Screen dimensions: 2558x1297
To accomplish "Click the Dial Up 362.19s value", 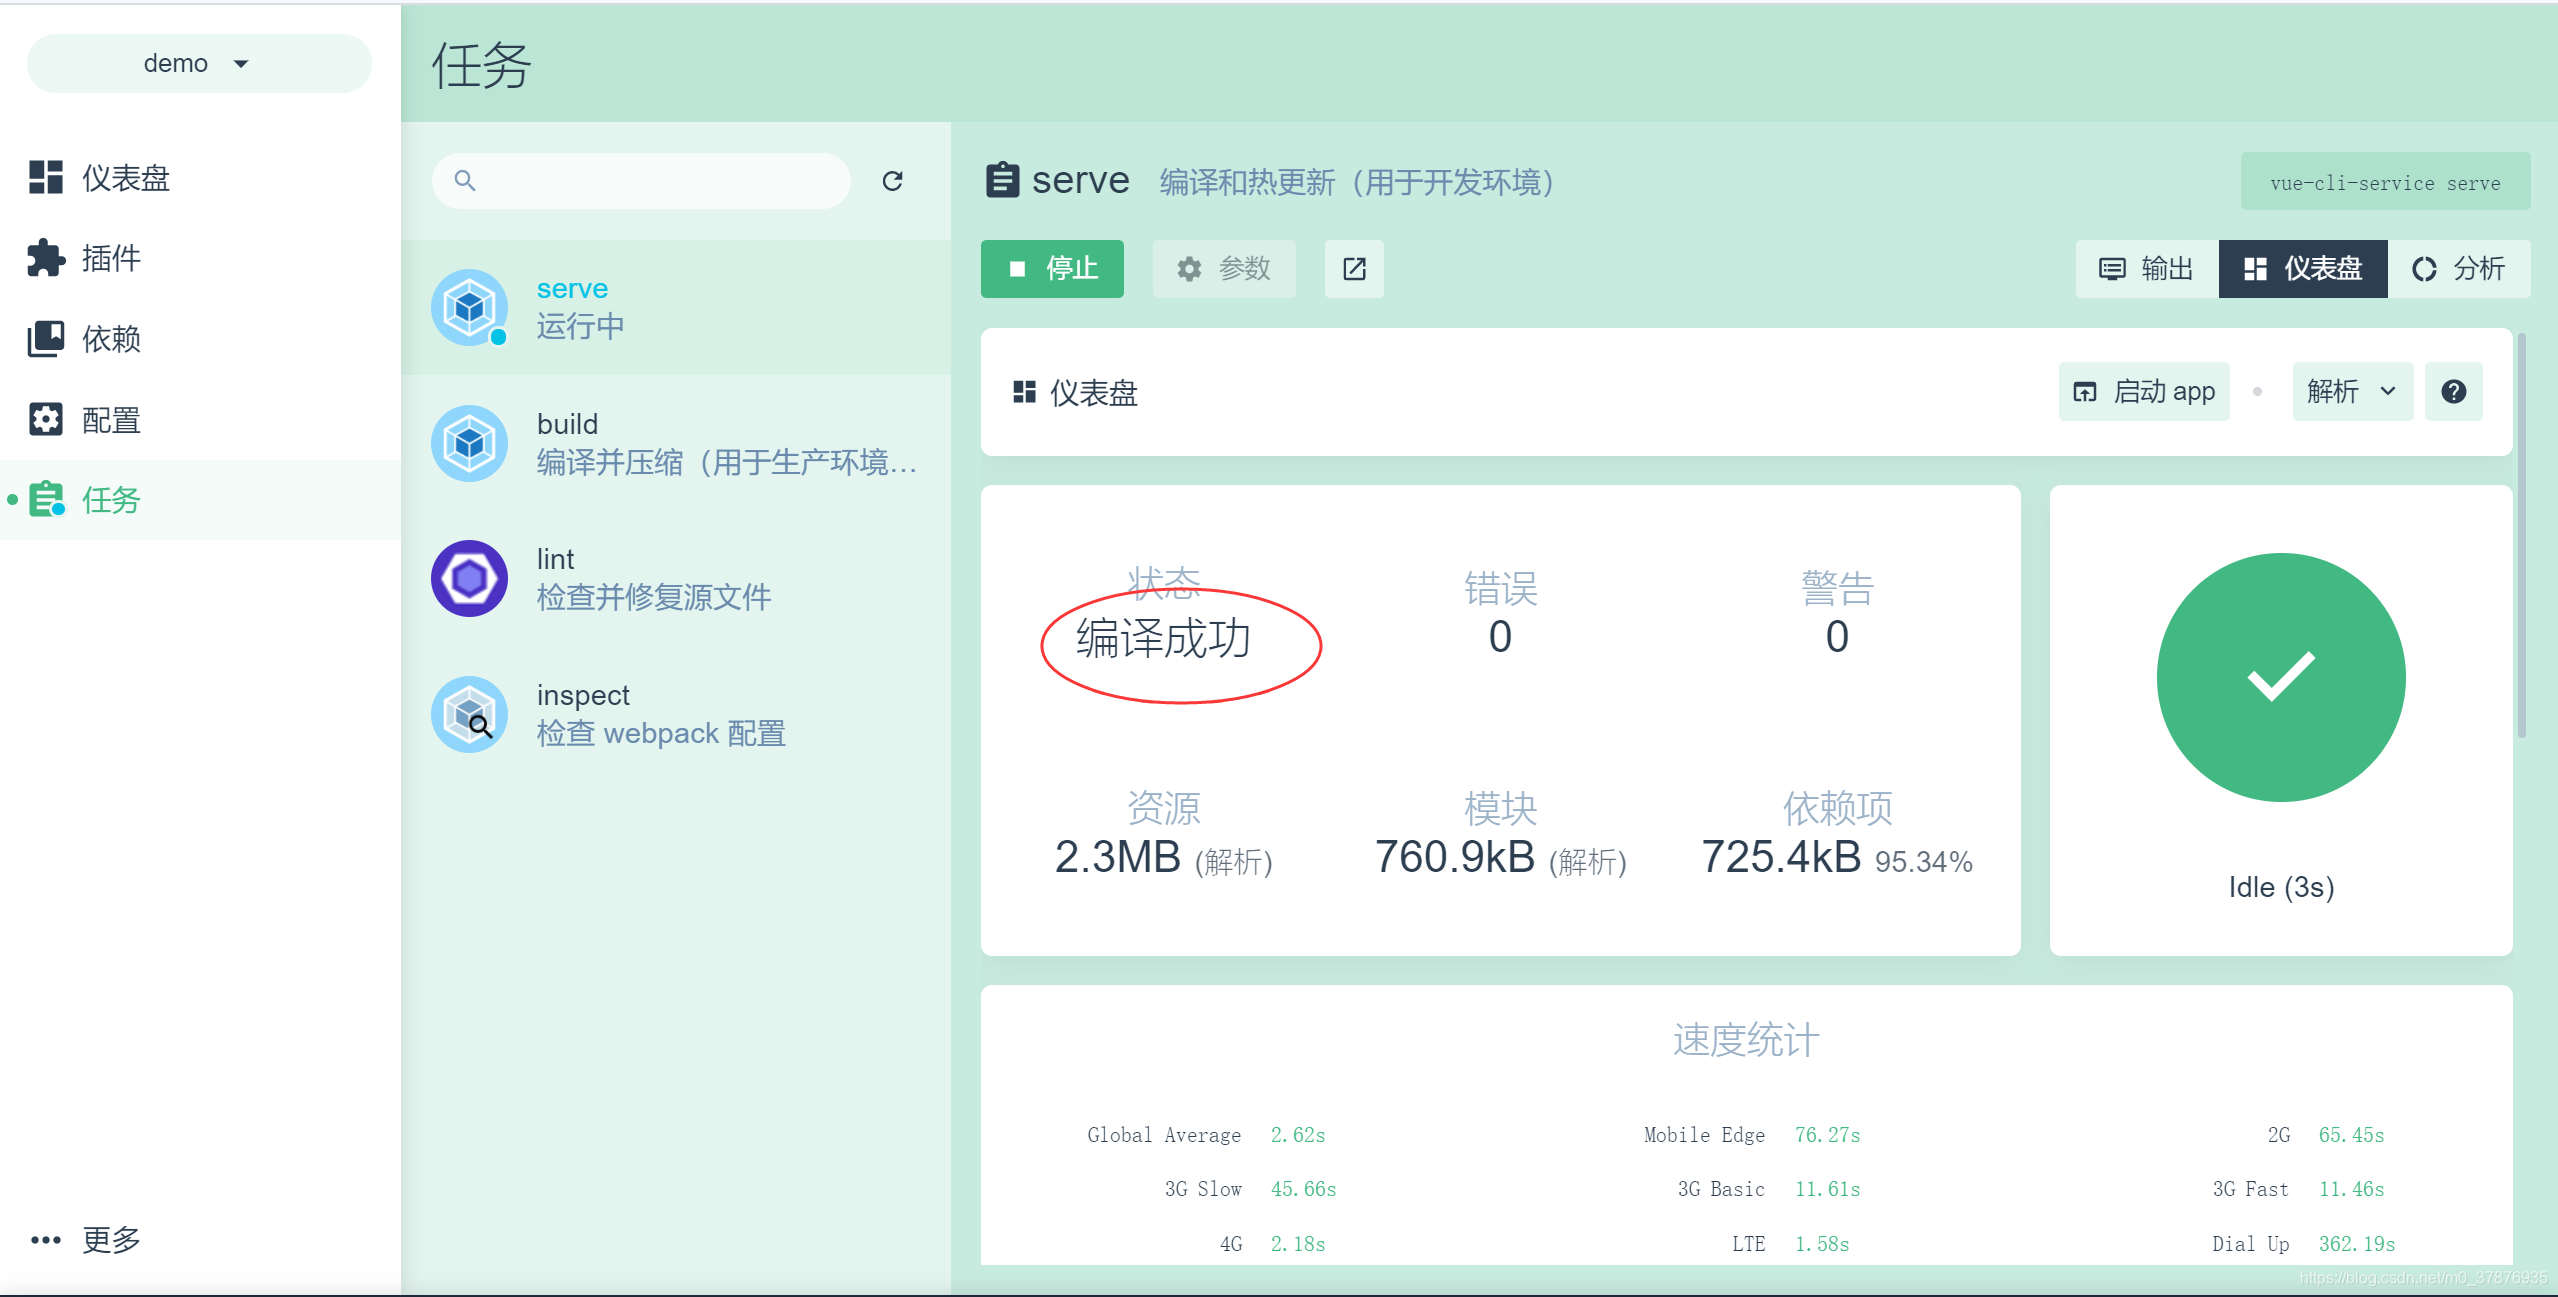I will tap(2357, 1244).
